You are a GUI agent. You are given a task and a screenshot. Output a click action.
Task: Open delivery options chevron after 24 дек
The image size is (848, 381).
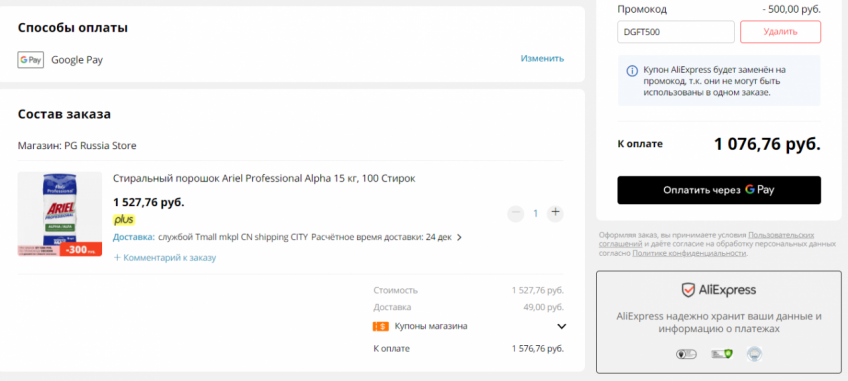point(459,237)
